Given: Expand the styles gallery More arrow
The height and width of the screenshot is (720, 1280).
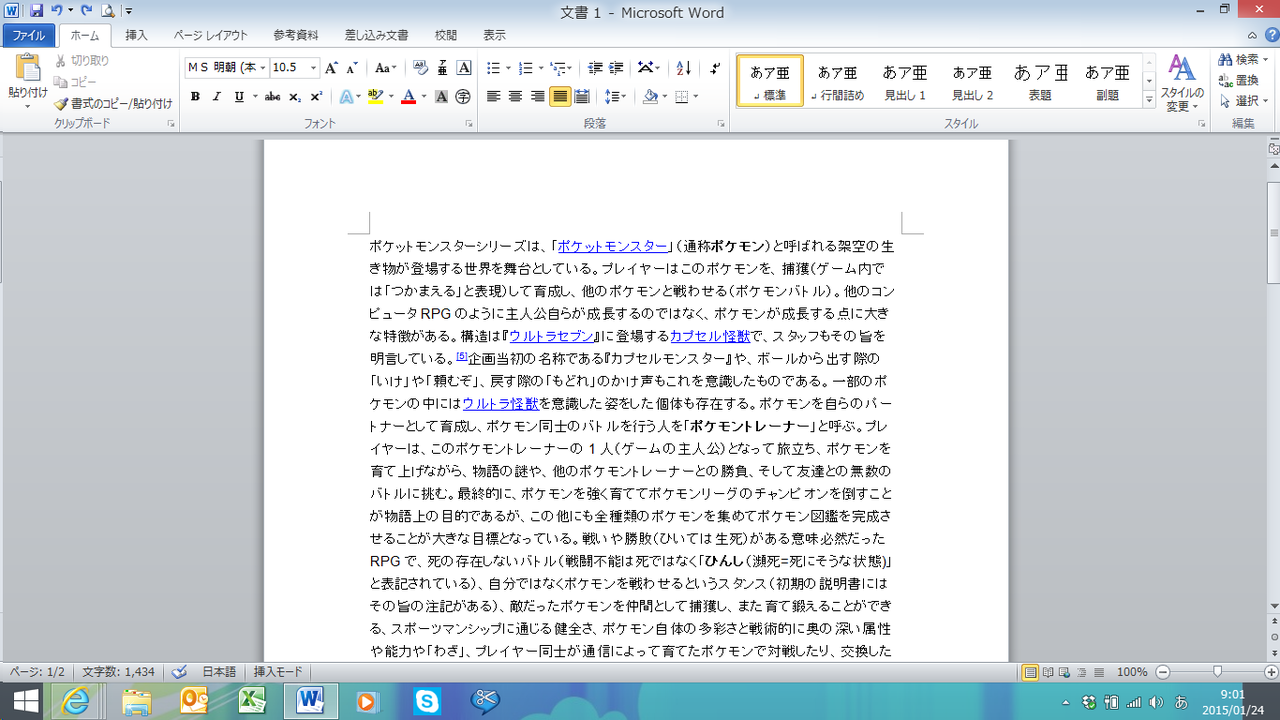Looking at the screenshot, I should pos(1150,100).
